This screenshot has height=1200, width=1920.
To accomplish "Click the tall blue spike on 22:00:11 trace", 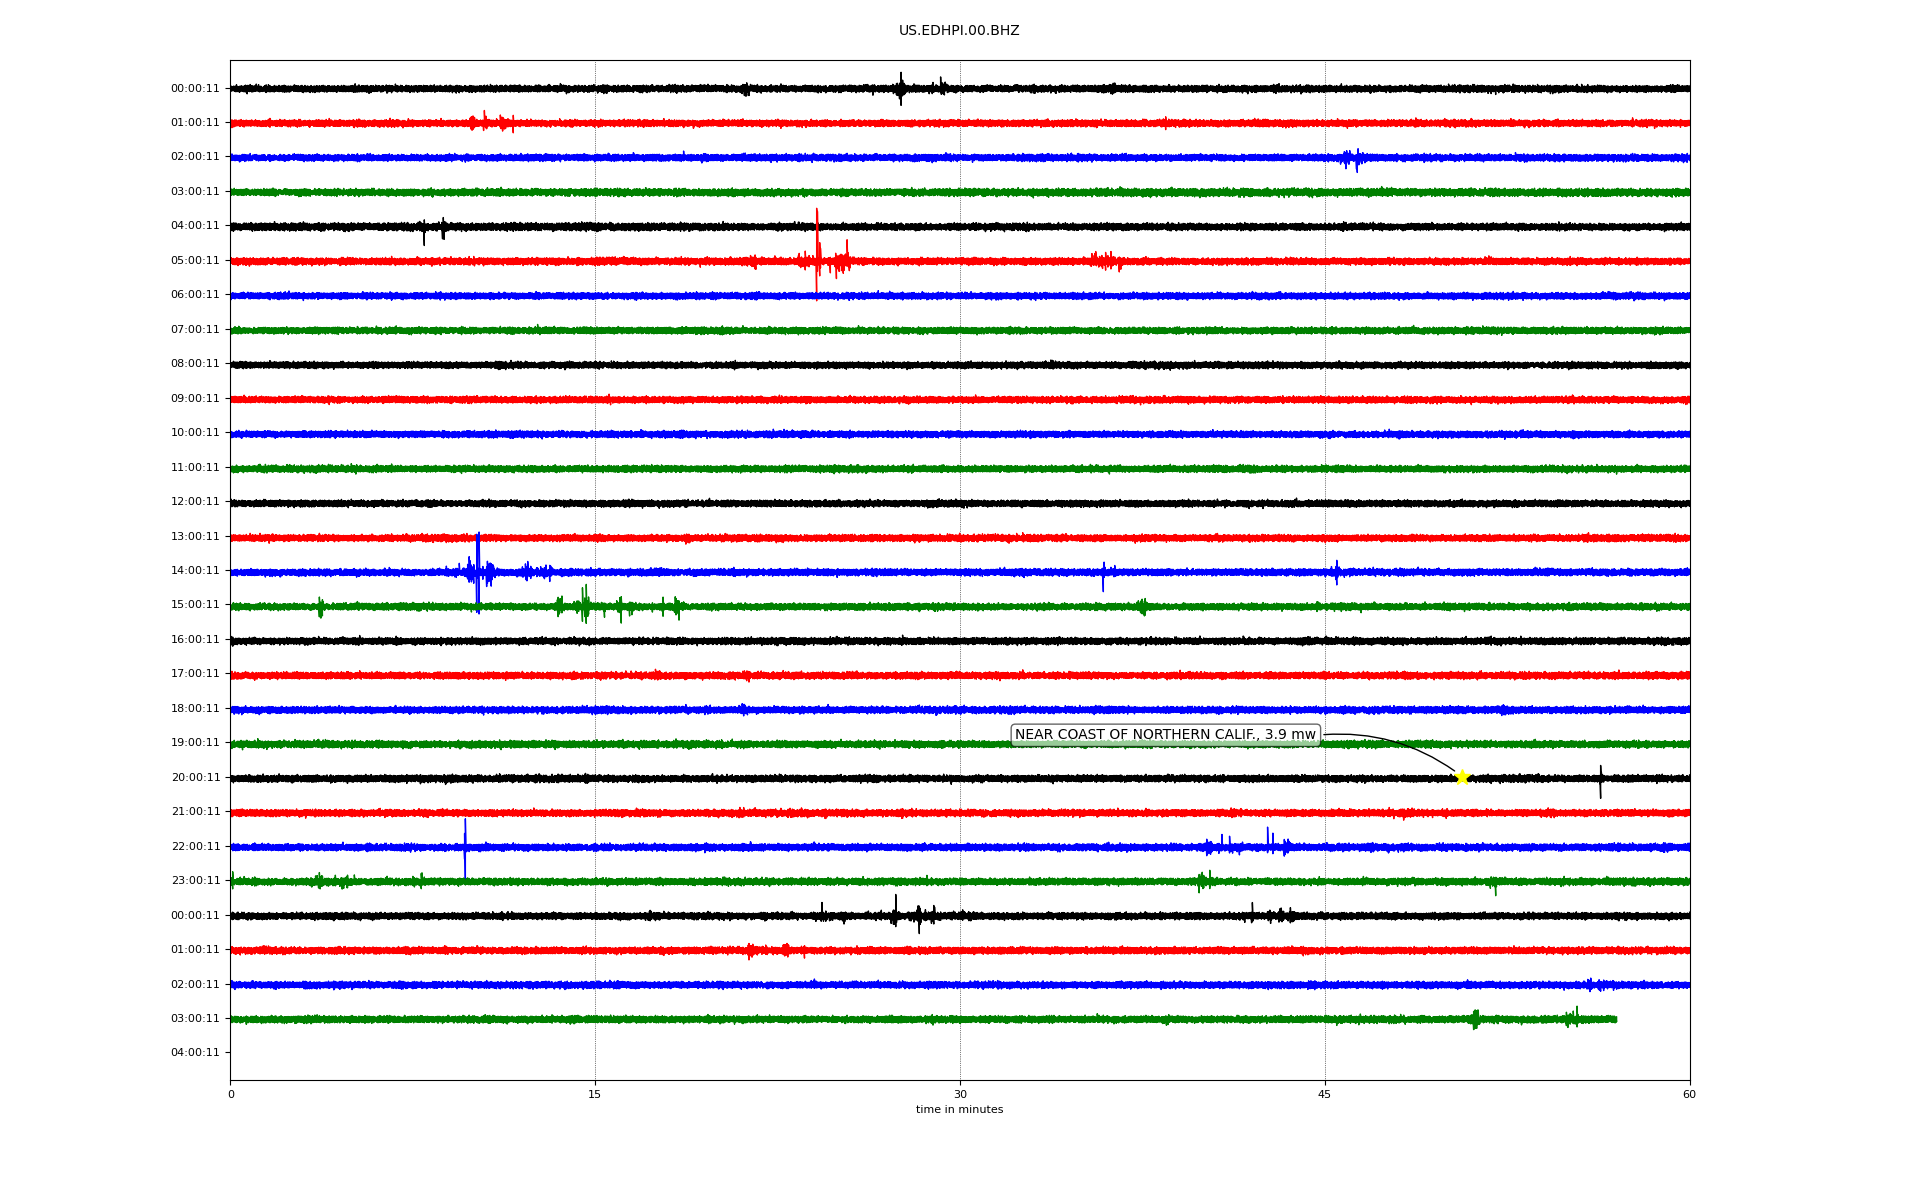I will [465, 848].
